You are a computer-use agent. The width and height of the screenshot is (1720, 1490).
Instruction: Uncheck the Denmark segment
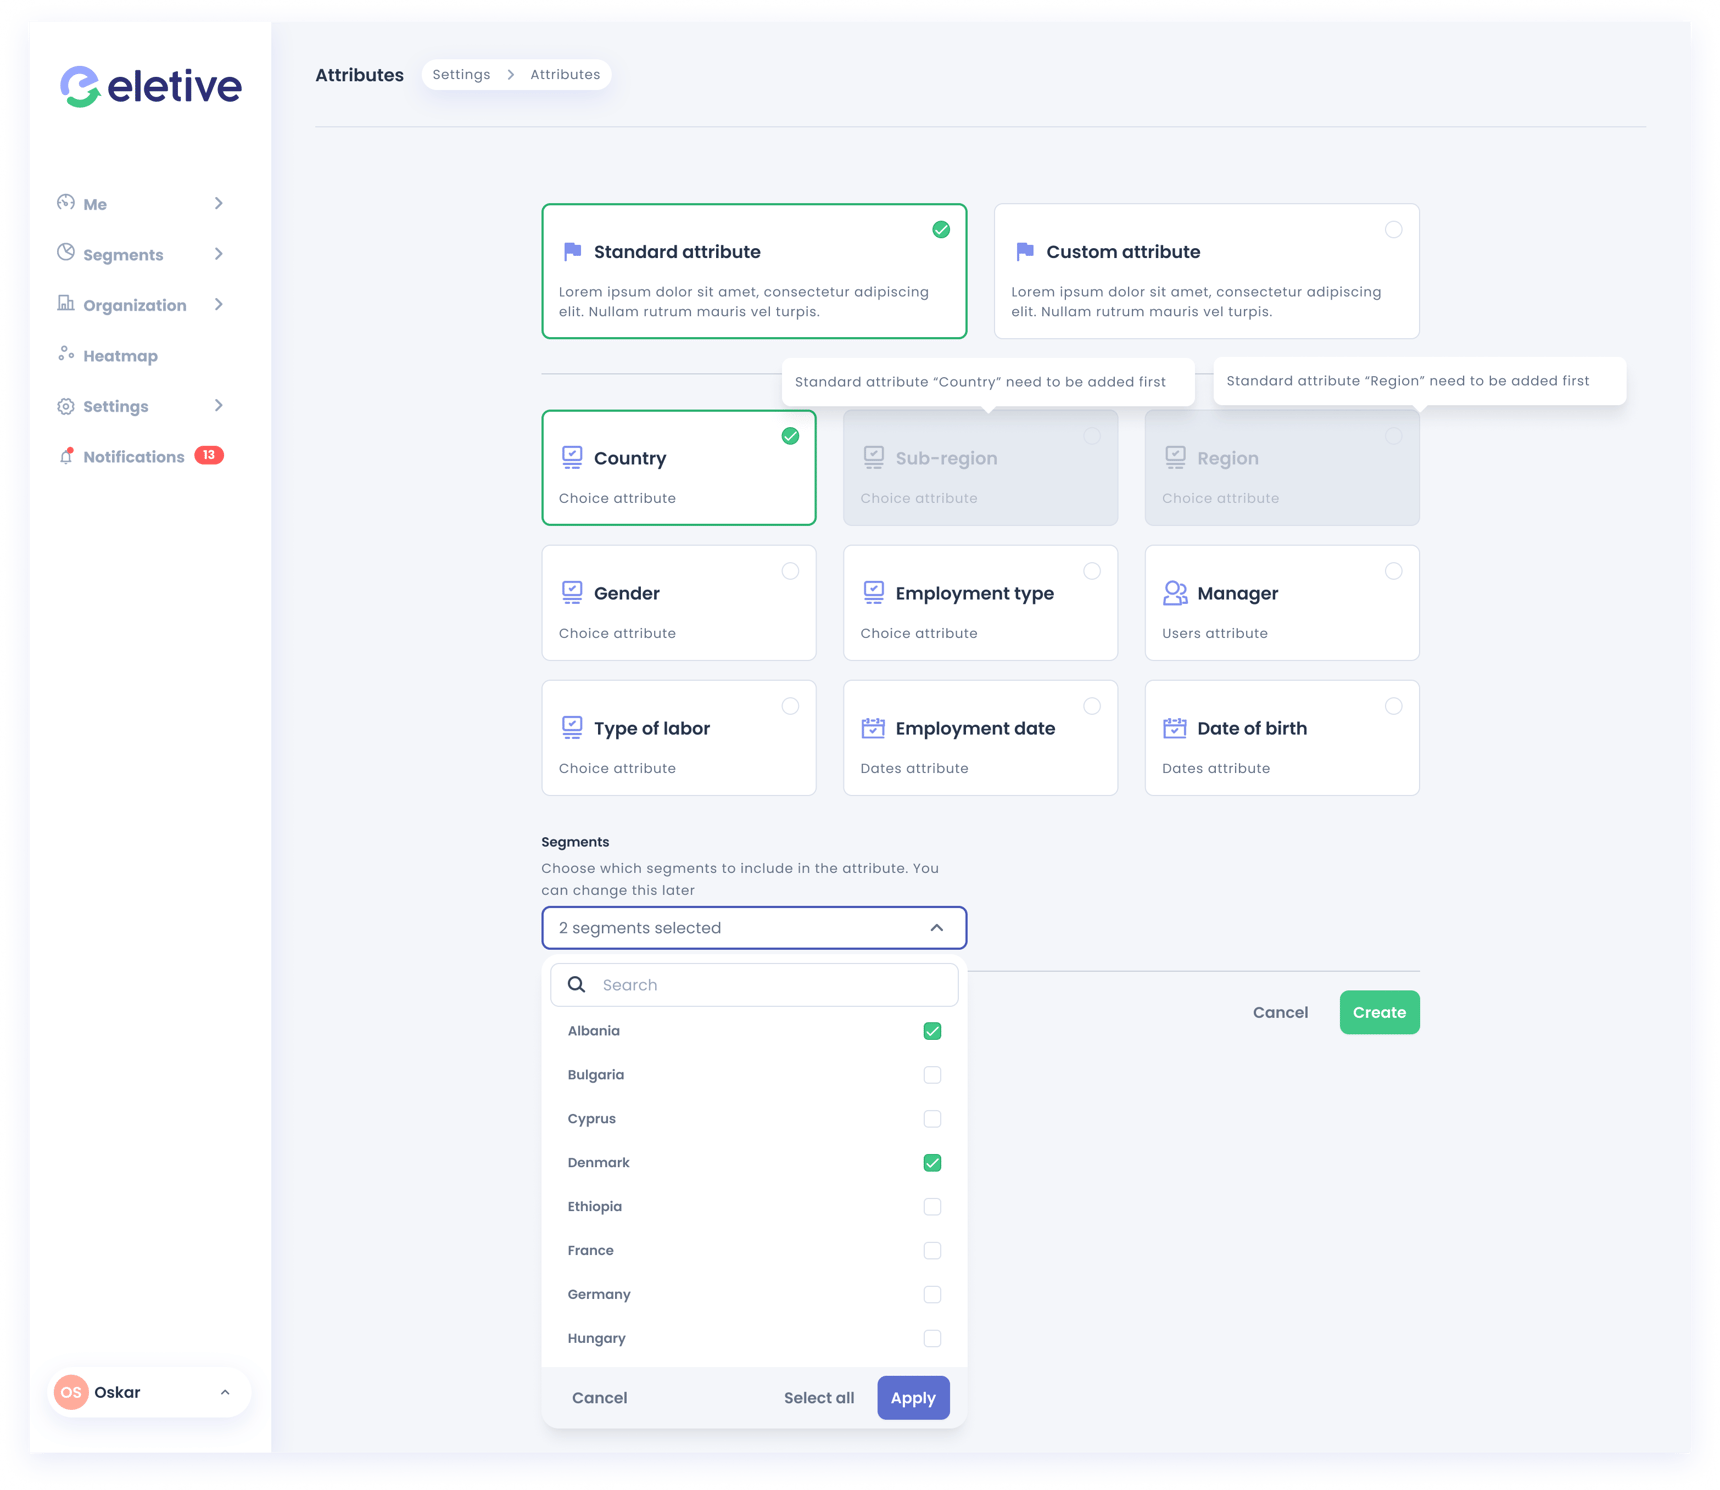coord(932,1162)
